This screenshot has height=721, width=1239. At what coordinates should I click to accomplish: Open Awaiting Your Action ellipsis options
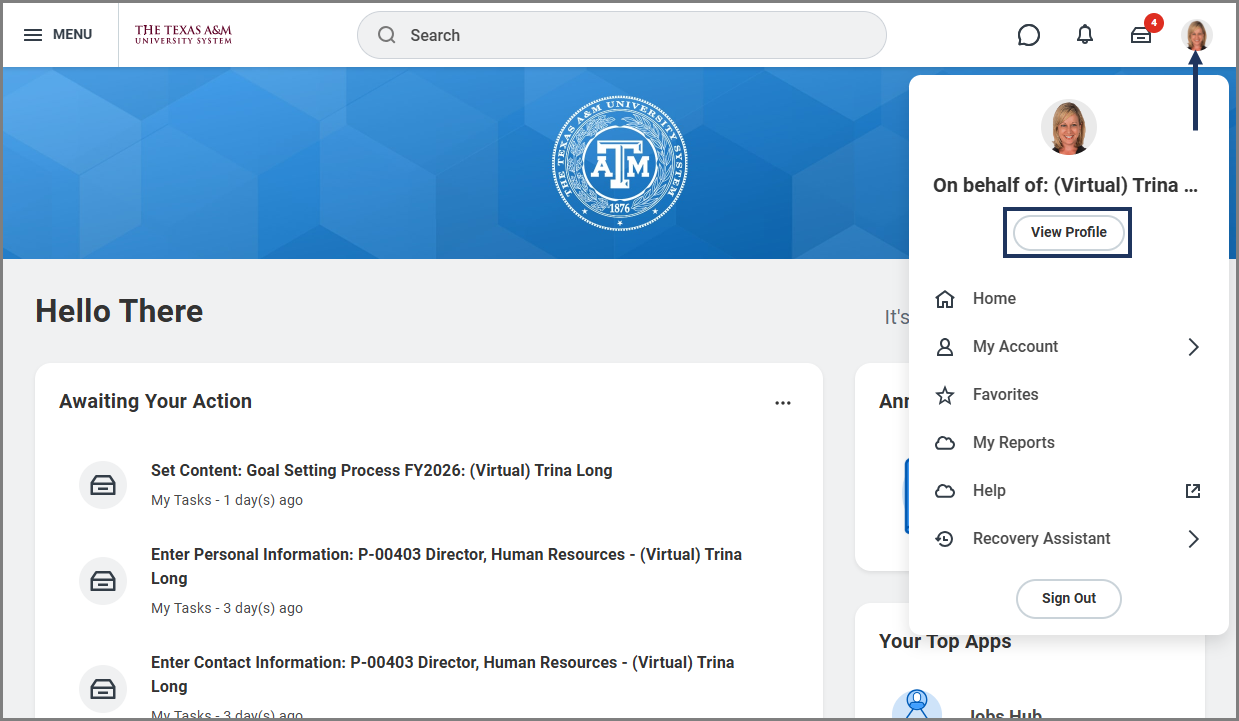coord(783,403)
